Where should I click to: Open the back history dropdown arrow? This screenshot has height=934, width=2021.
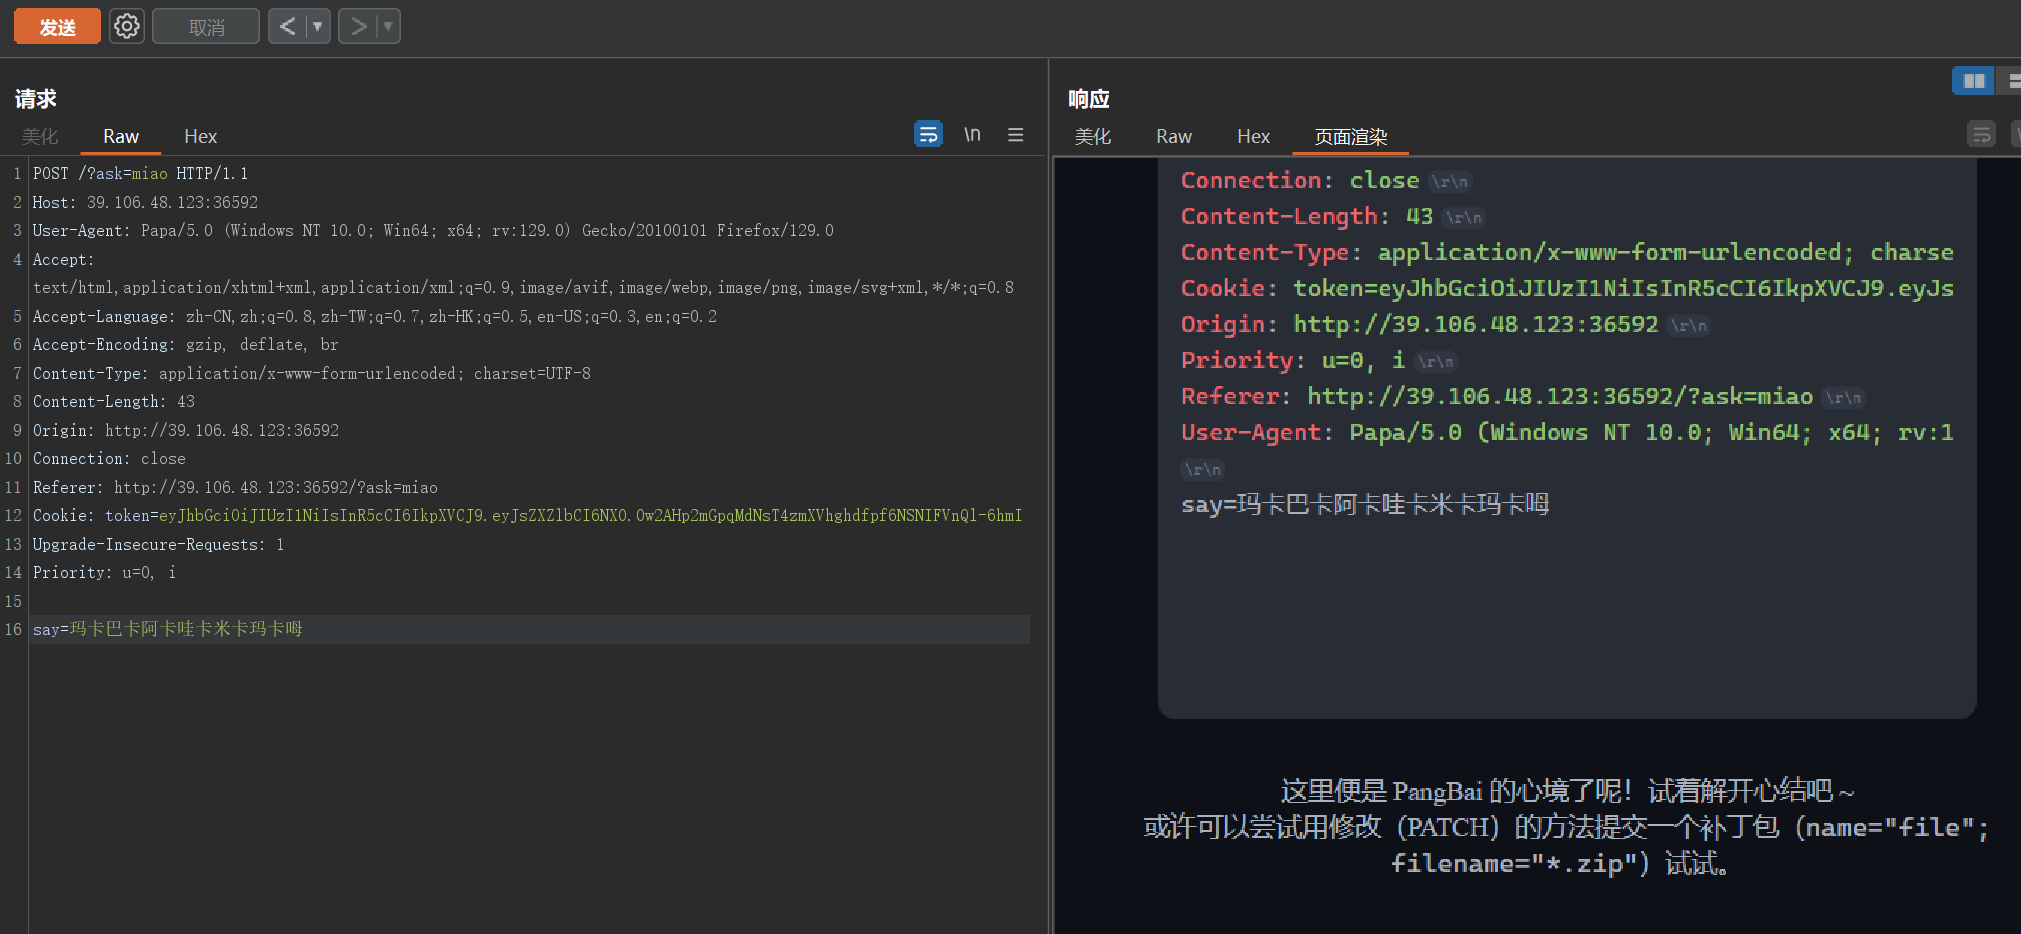pyautogui.click(x=318, y=26)
